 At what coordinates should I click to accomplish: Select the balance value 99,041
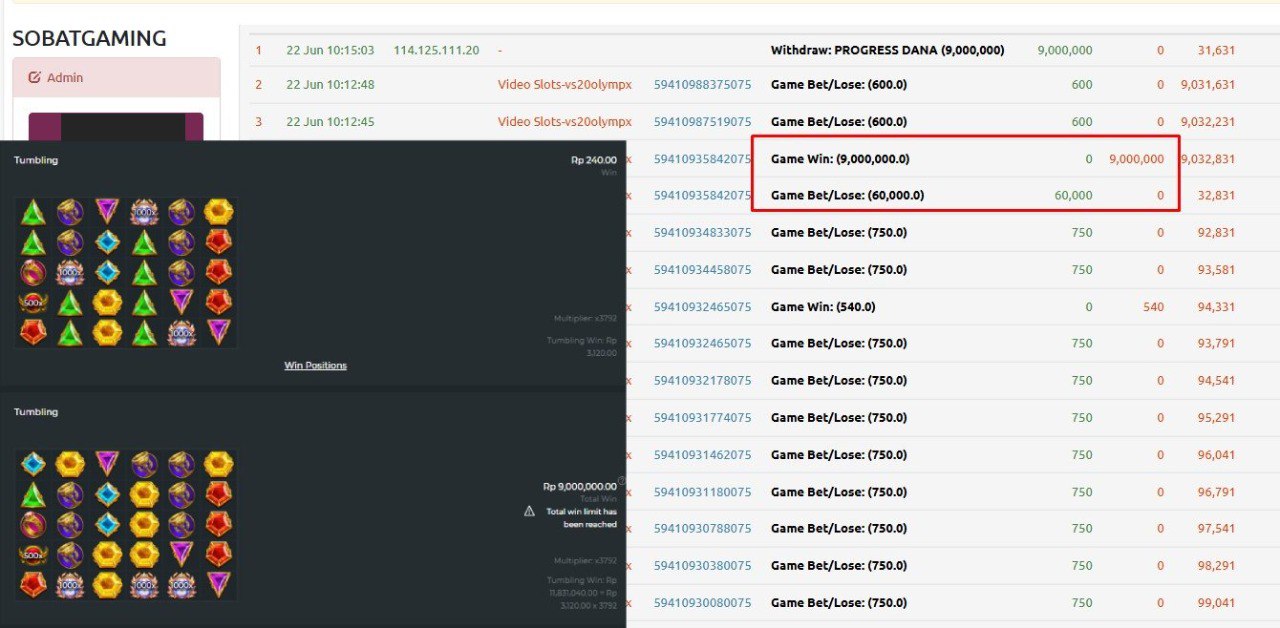(x=1216, y=603)
